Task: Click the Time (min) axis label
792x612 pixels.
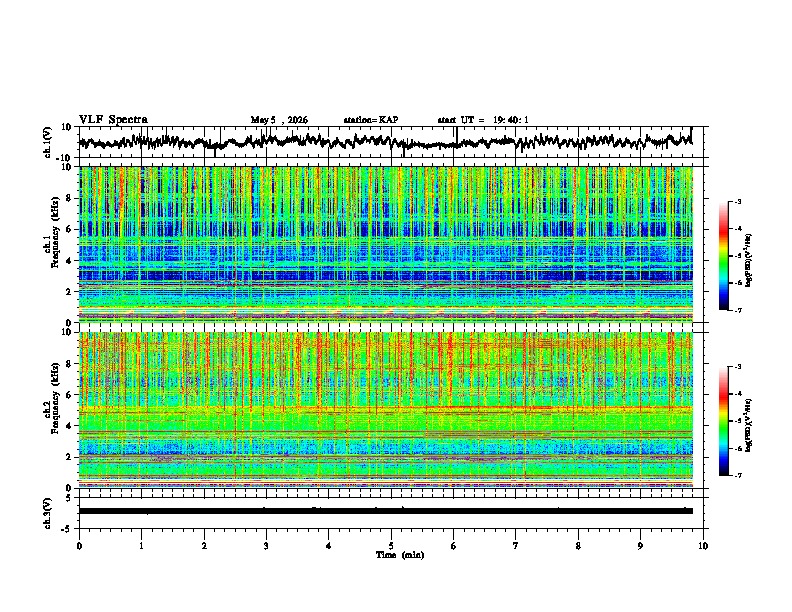Action: [400, 555]
